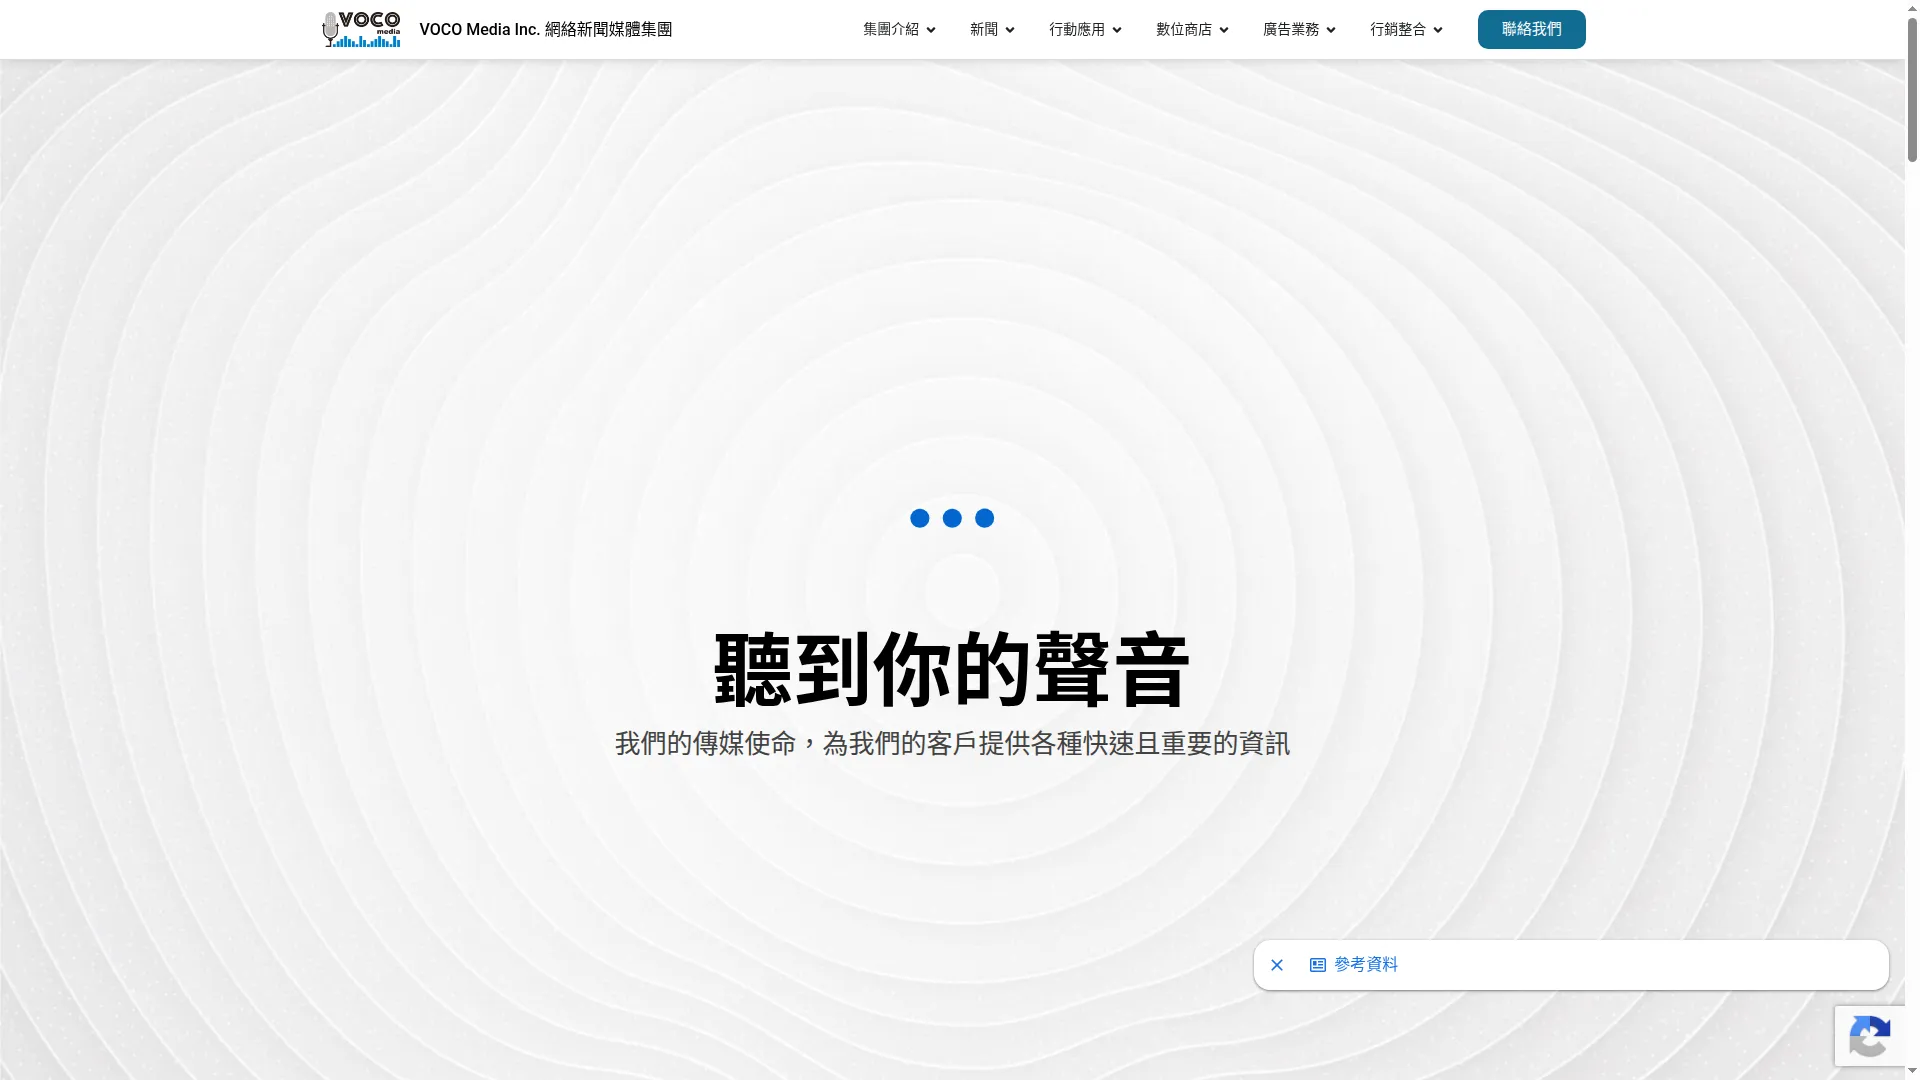1920x1080 pixels.
Task: Open the 集團介紹 menu
Action: 890,30
